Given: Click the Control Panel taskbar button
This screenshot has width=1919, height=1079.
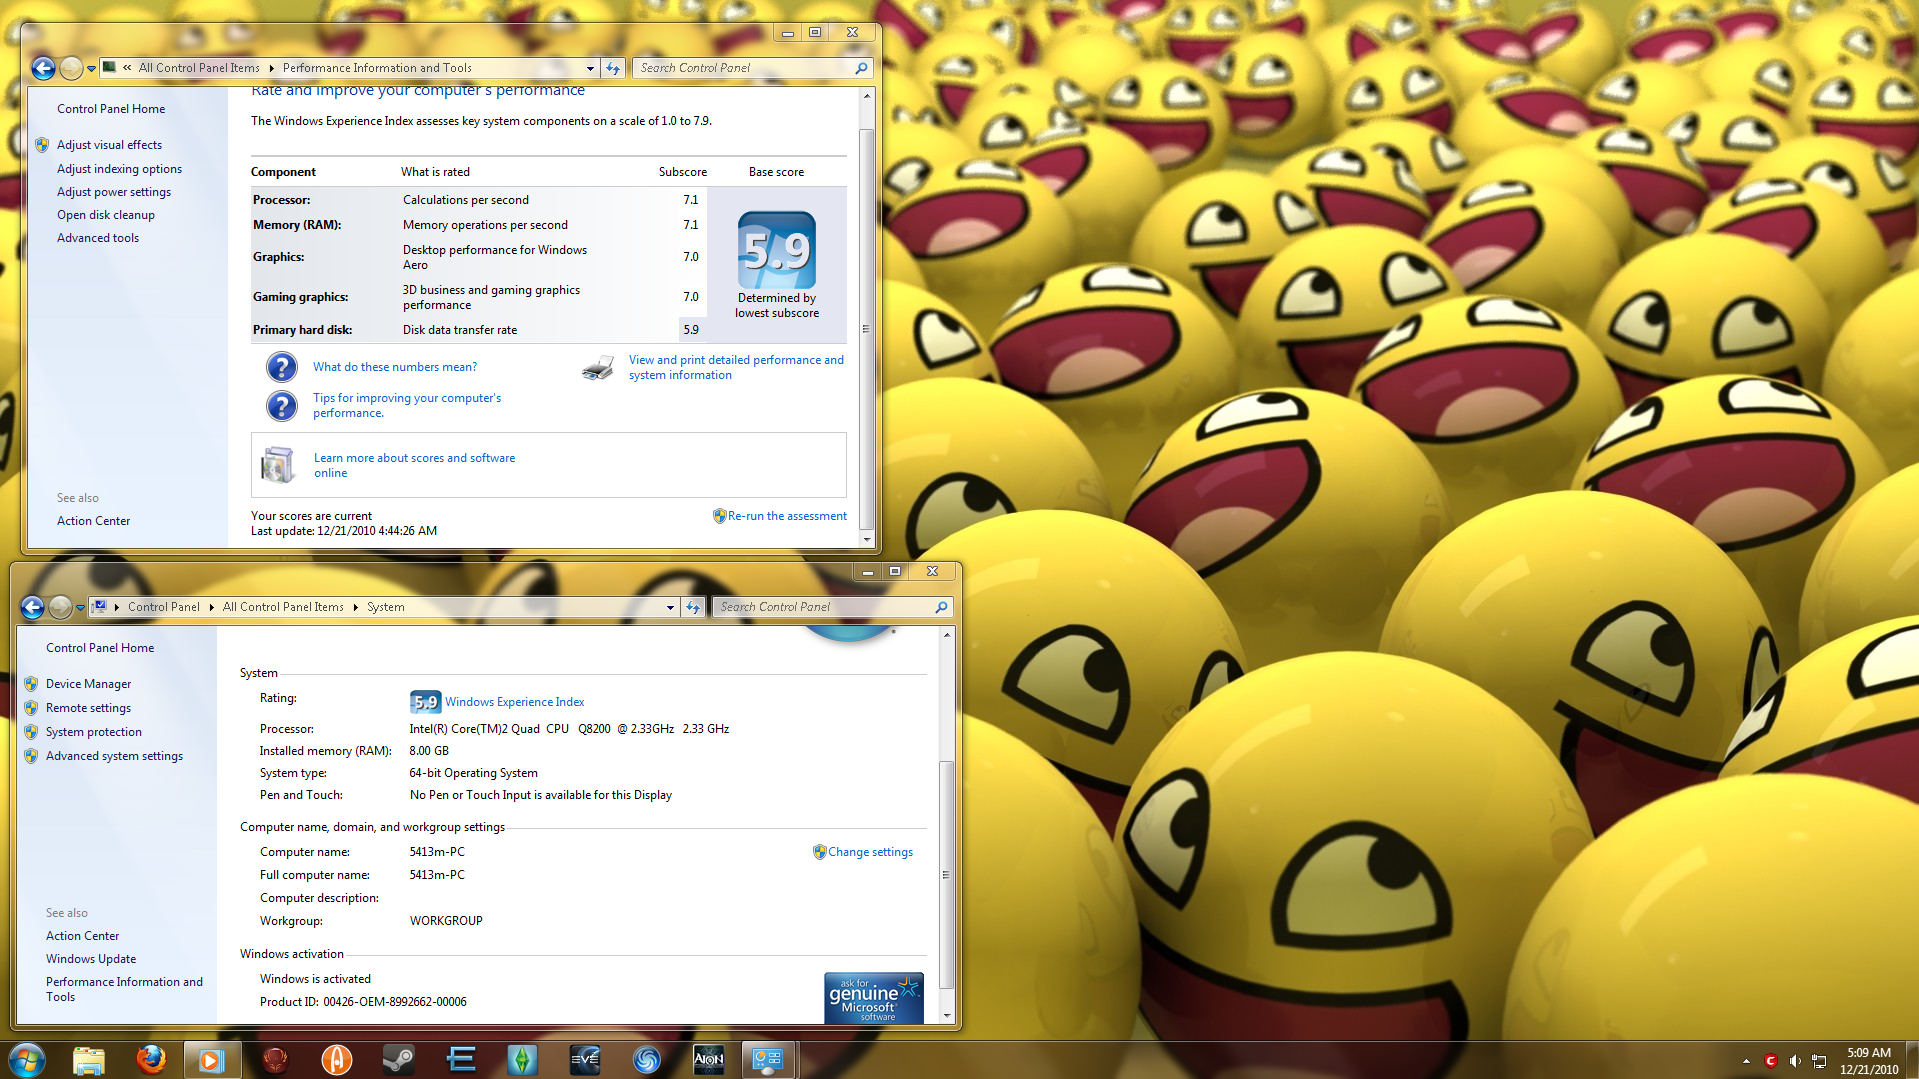Looking at the screenshot, I should pos(769,1060).
